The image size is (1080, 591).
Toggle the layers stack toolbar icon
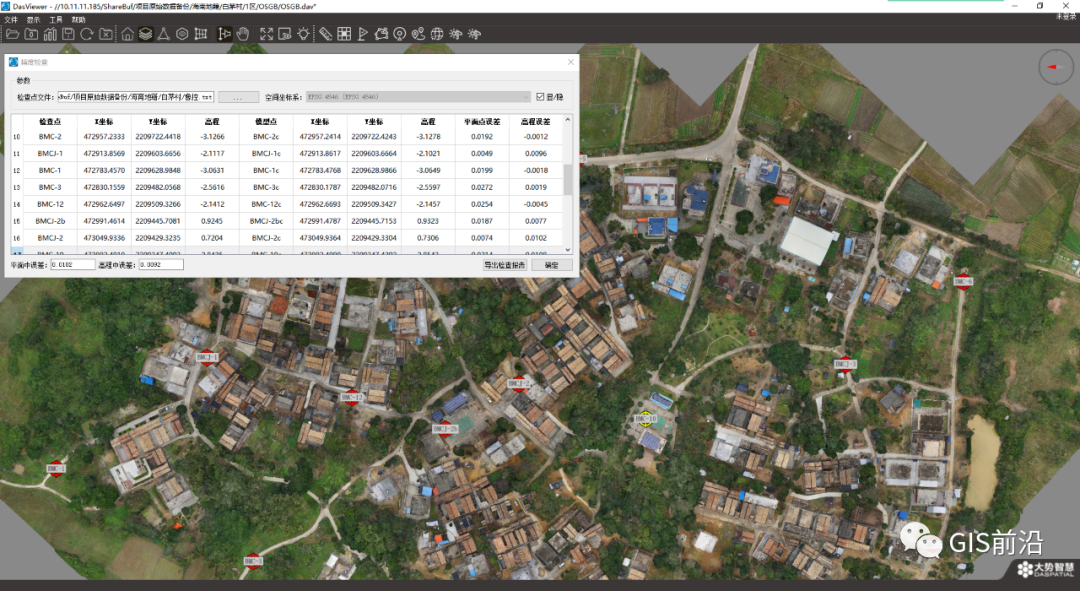tap(145, 34)
